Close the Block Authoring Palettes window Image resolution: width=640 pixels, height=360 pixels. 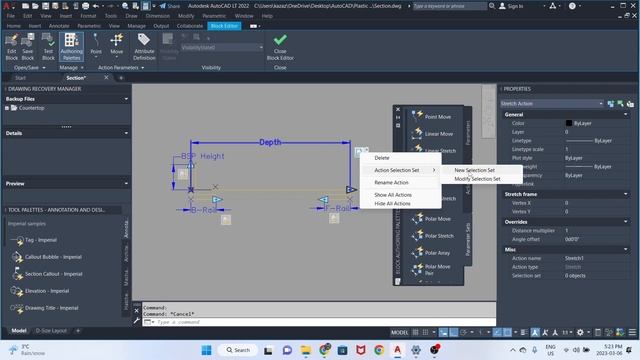398,109
